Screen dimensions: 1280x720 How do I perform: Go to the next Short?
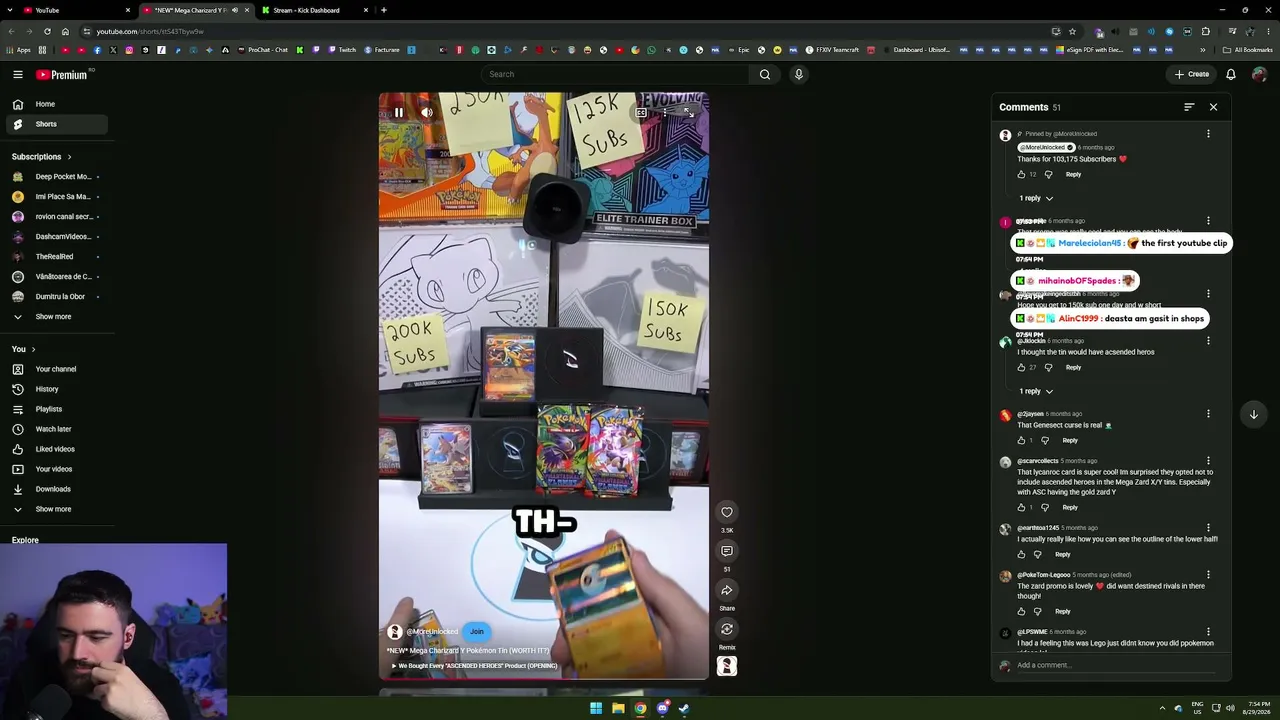pos(1254,414)
